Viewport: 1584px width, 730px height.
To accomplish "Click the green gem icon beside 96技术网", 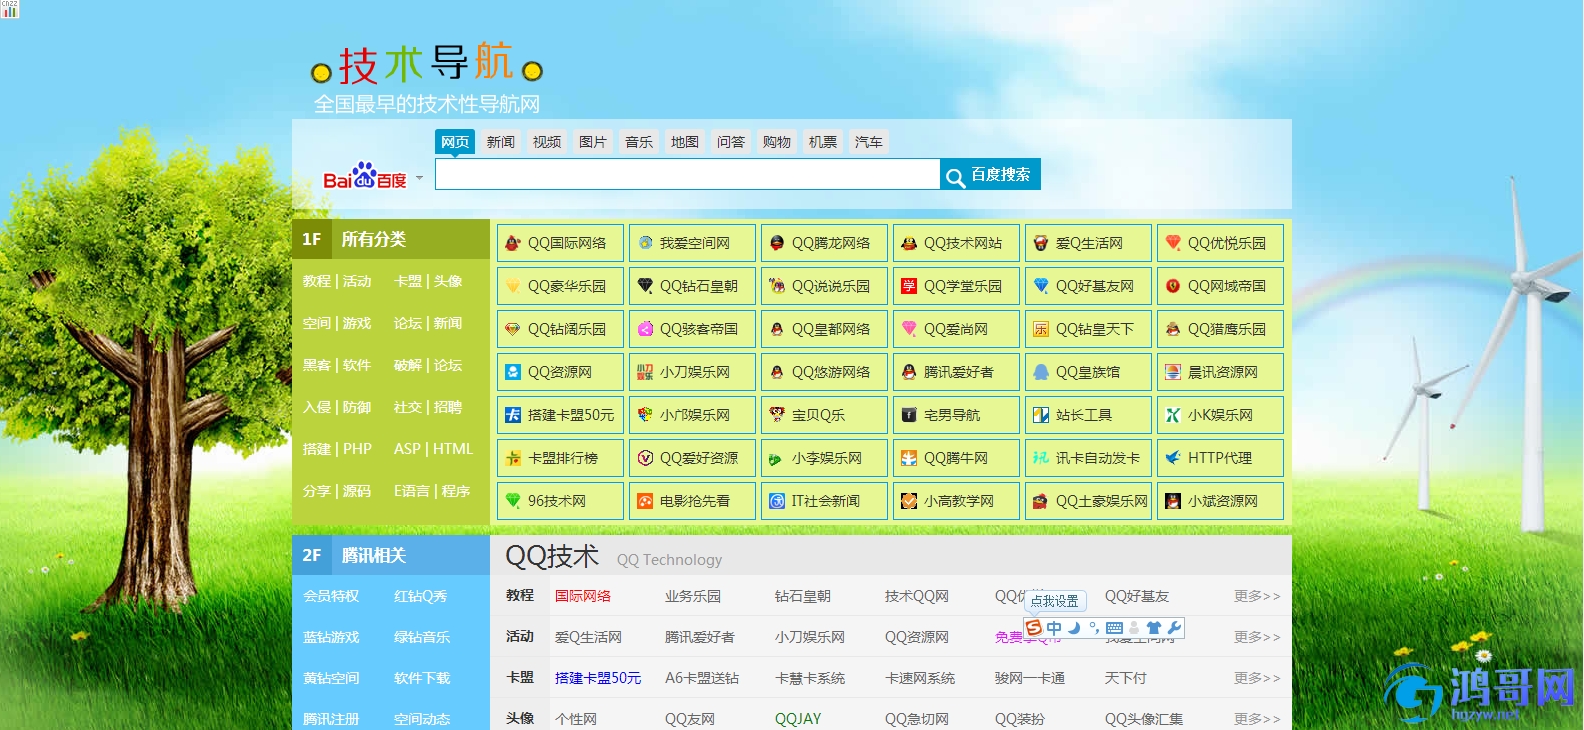I will point(512,501).
